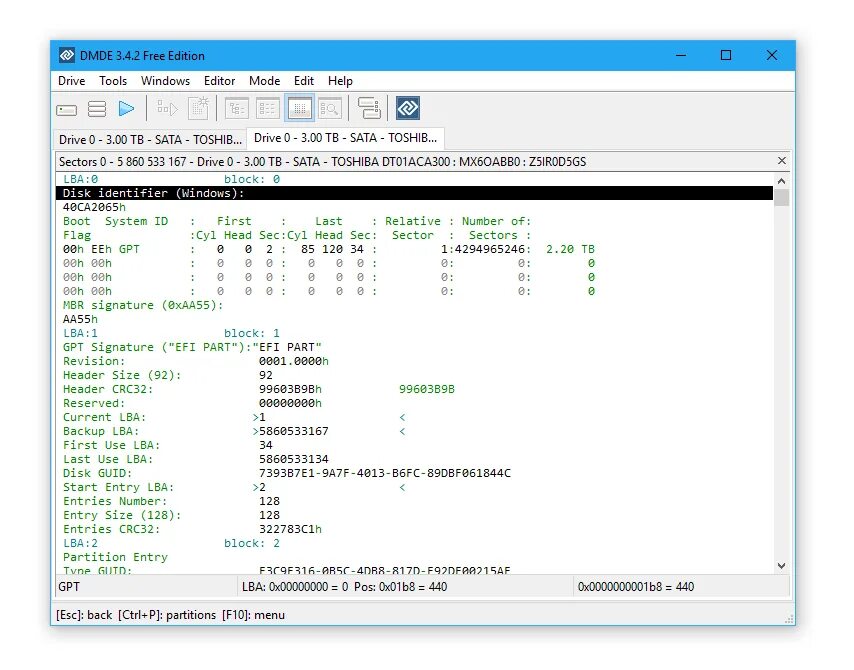This screenshot has width=854, height=670.
Task: Click the First Use LBA value 34
Action: coord(266,446)
